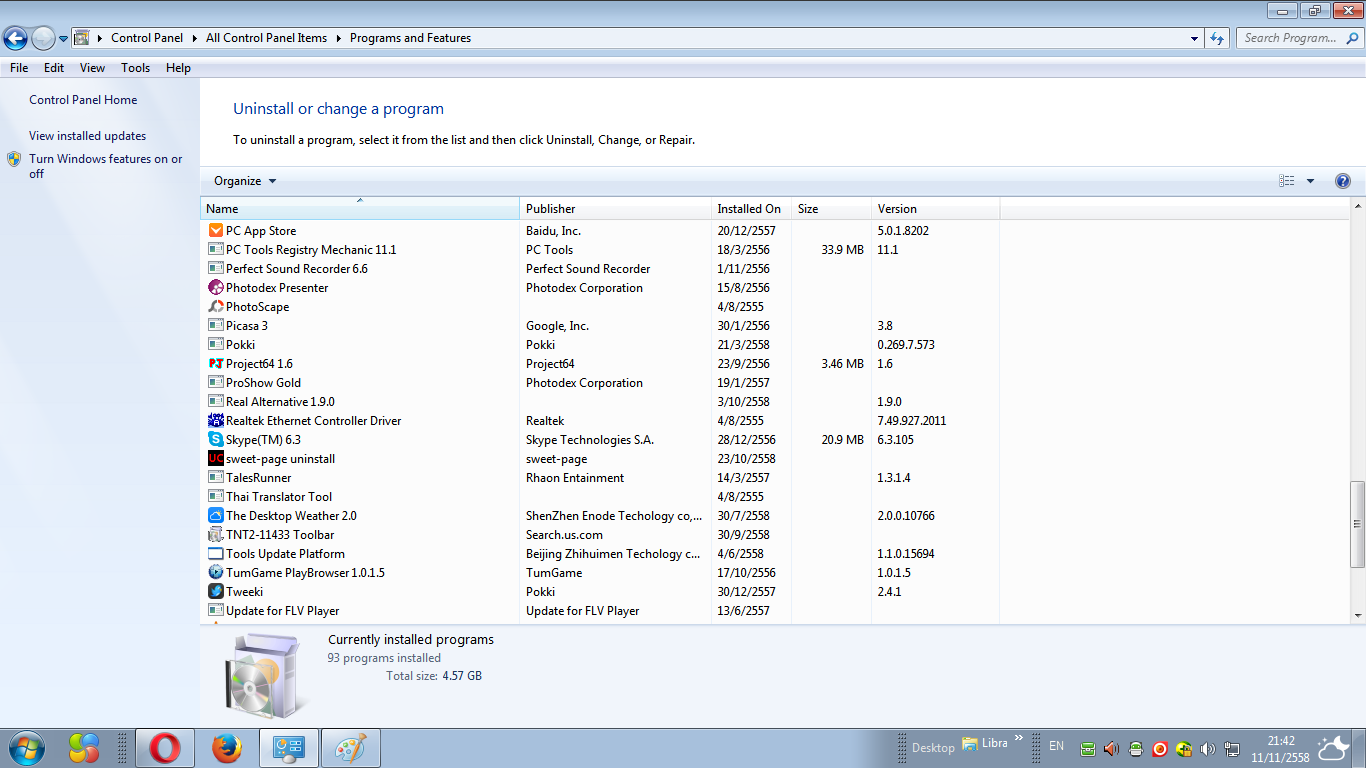Screen dimensions: 1366x768
Task: Click the scrollbar down arrow
Action: [1357, 615]
